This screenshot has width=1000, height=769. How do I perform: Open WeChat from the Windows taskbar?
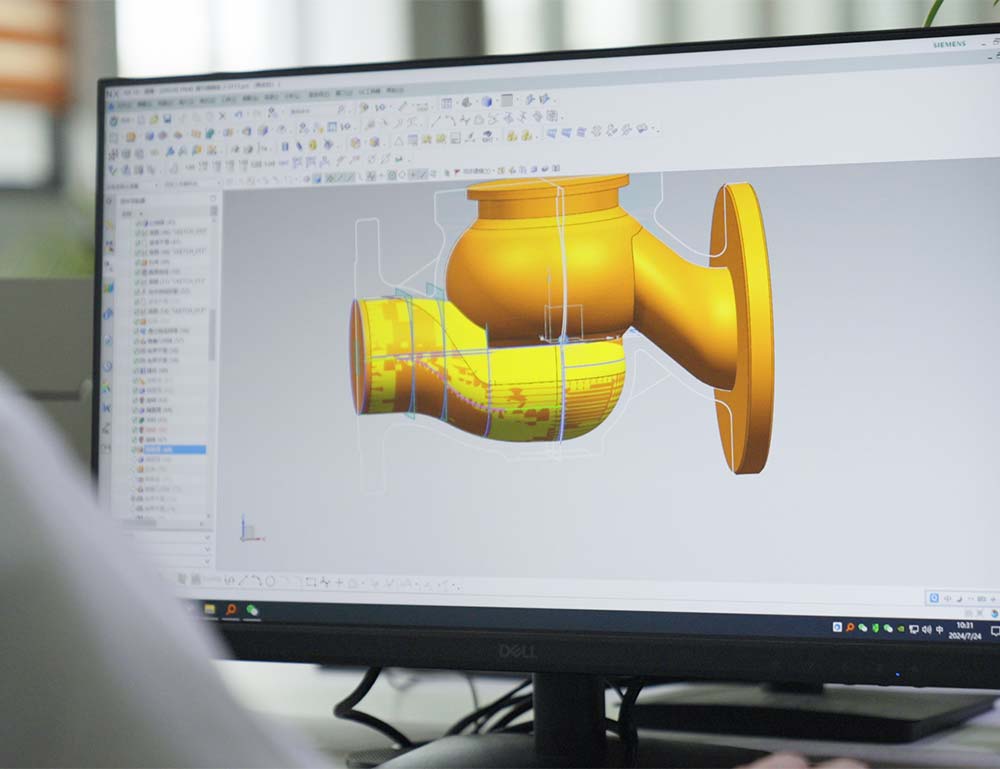tap(253, 611)
